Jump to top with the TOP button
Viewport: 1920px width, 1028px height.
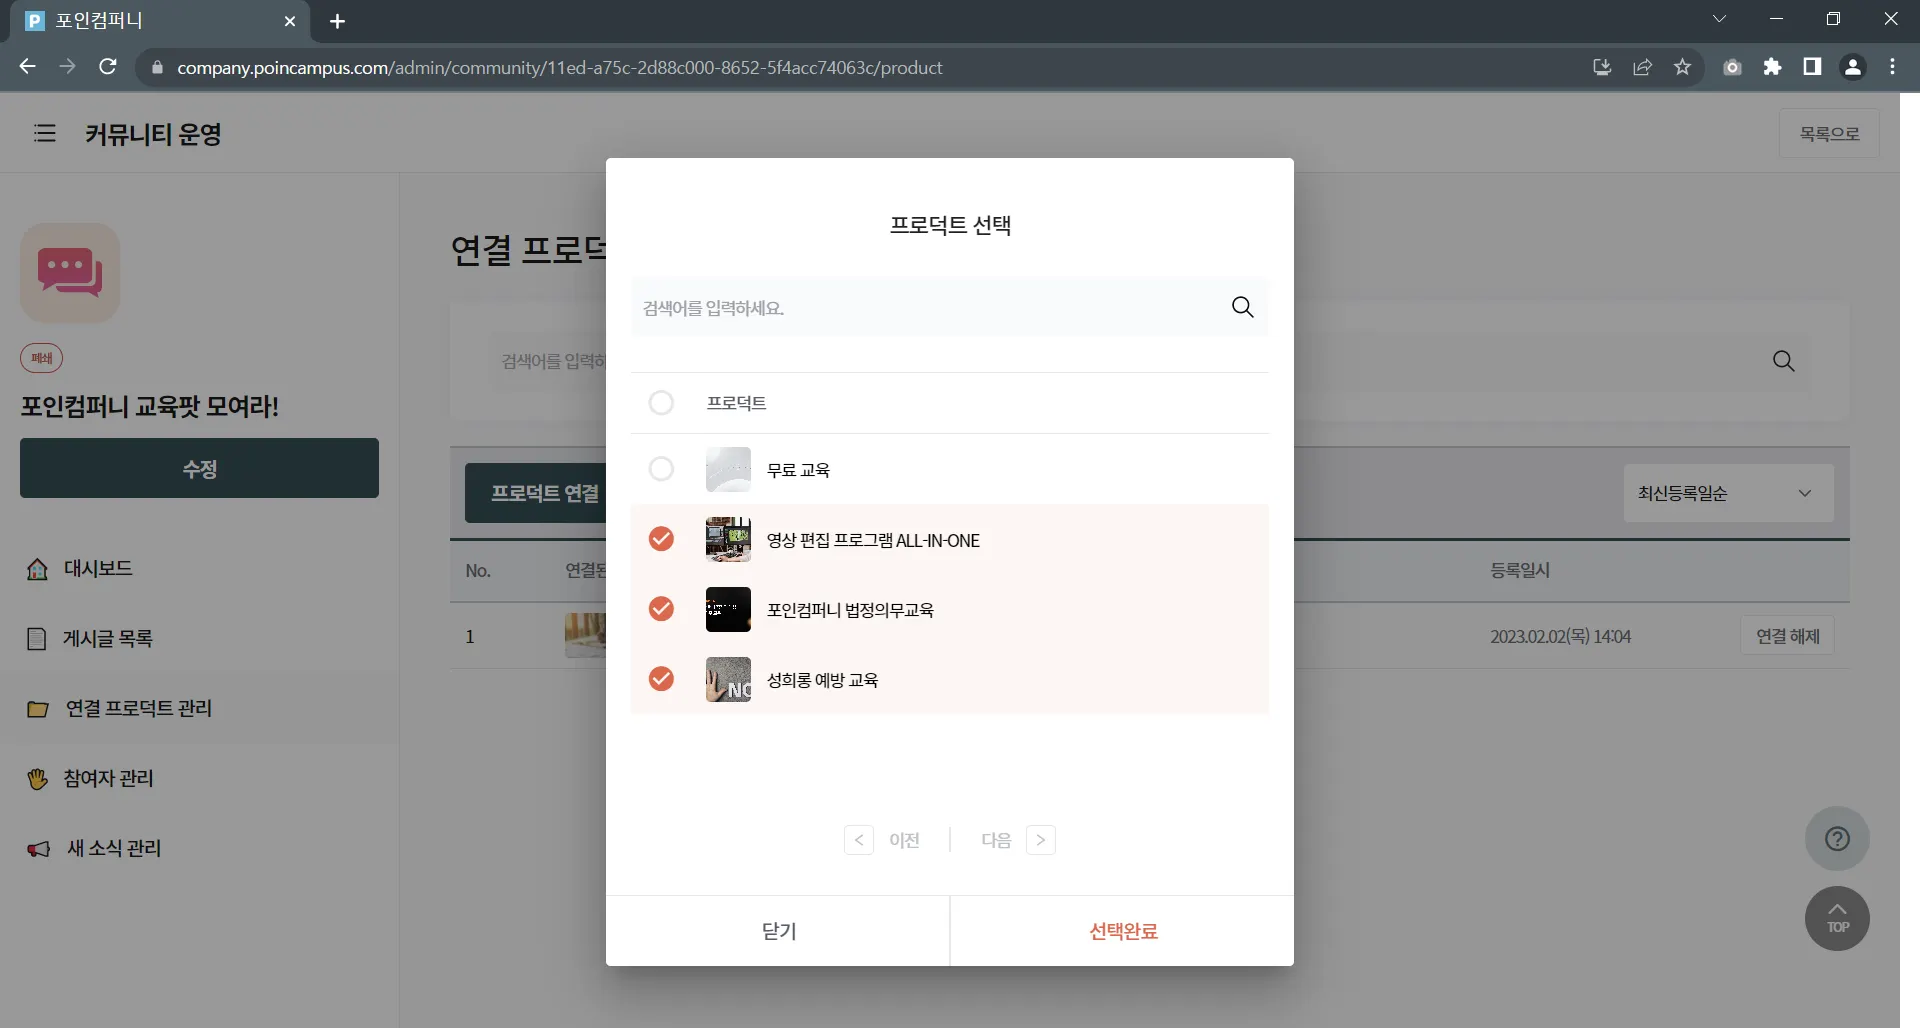click(1837, 918)
